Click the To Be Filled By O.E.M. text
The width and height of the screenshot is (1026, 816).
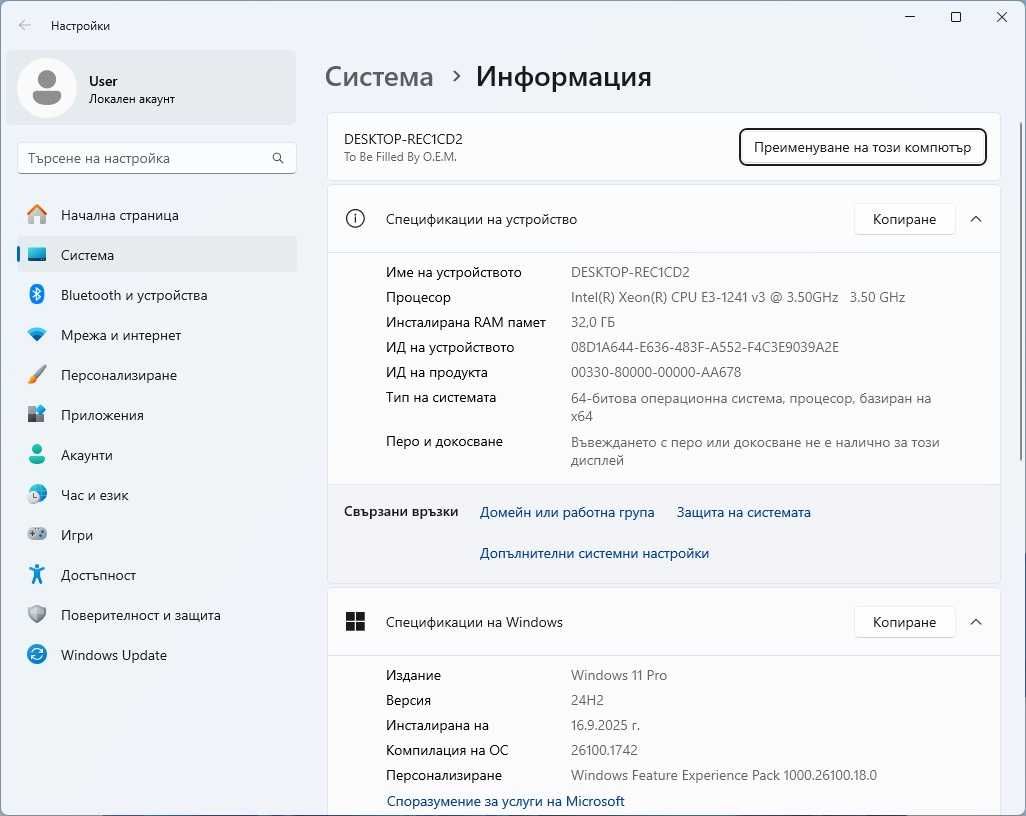[x=400, y=157]
